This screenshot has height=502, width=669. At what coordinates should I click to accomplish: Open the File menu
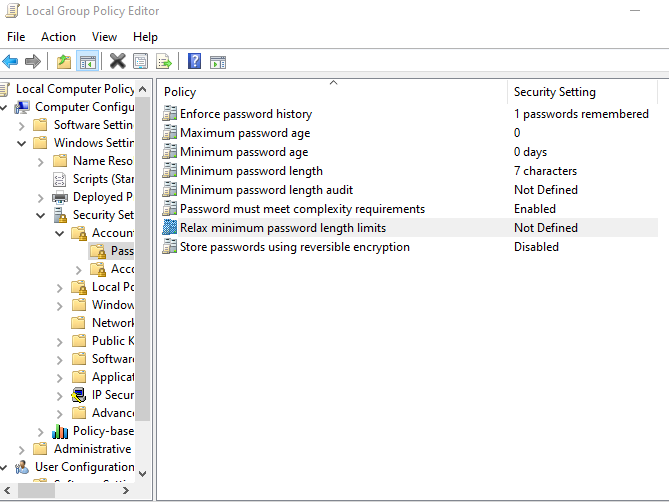coord(16,37)
